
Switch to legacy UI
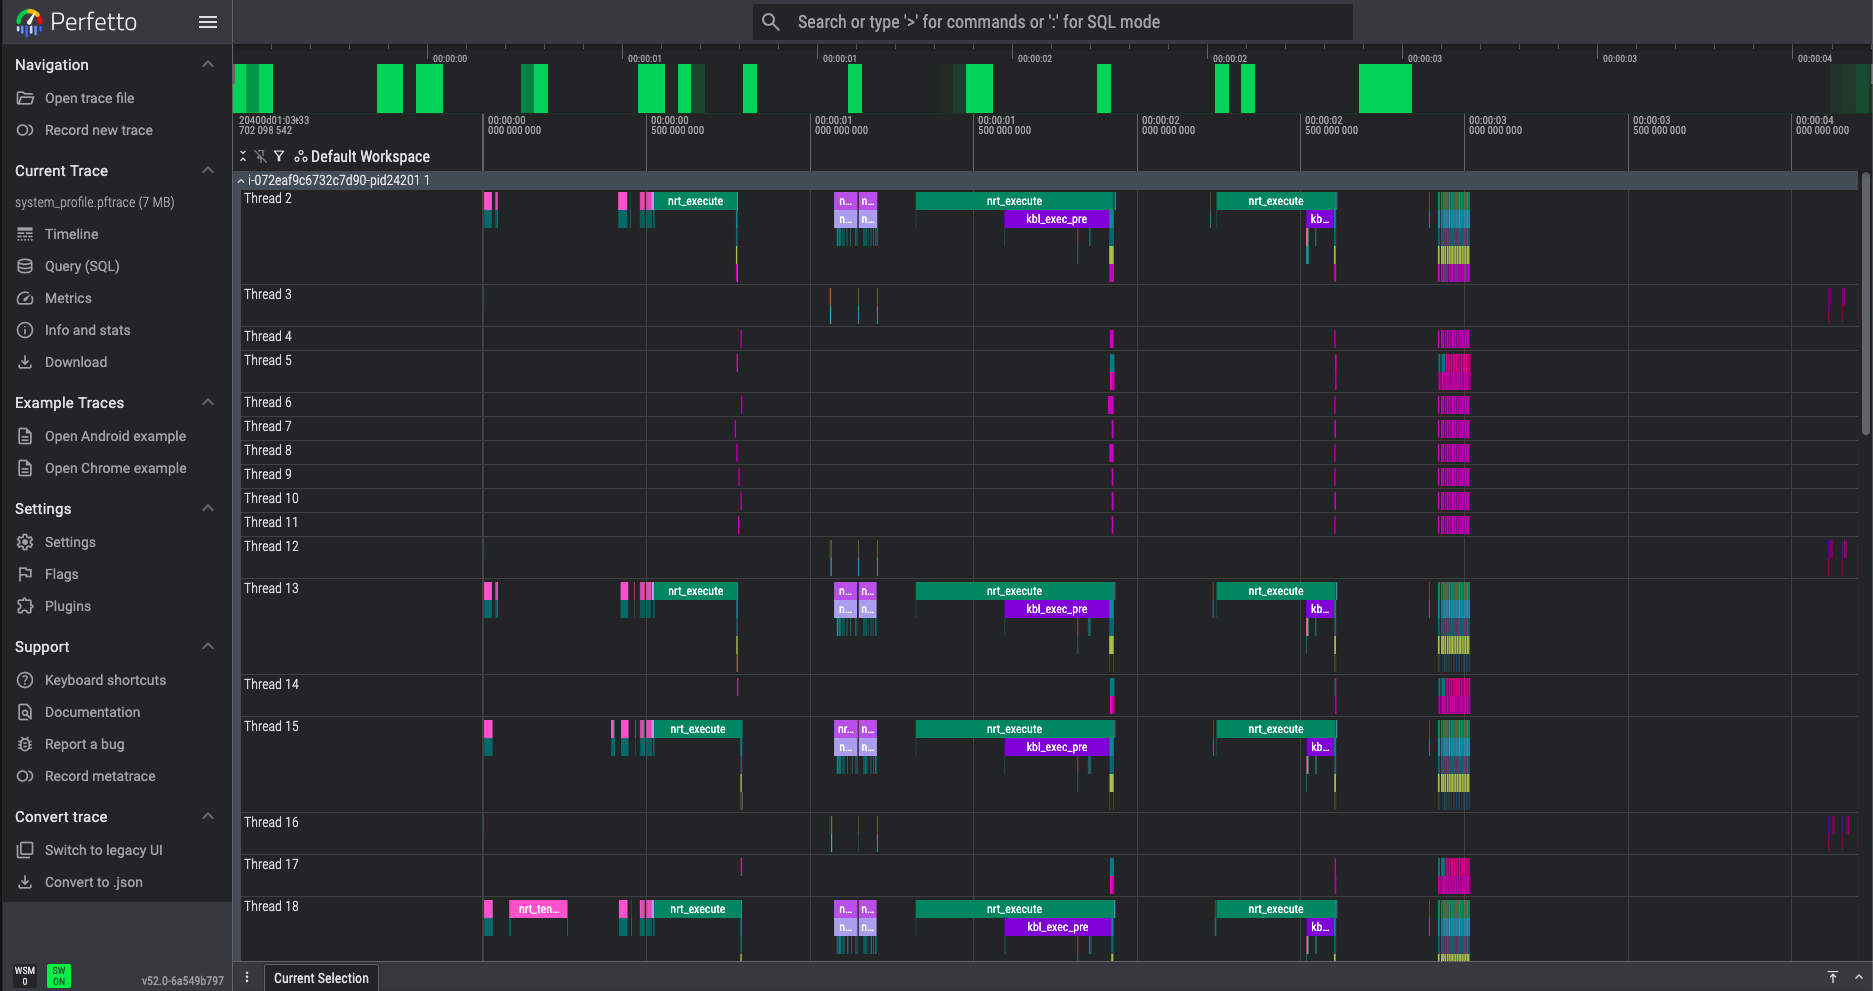[103, 850]
